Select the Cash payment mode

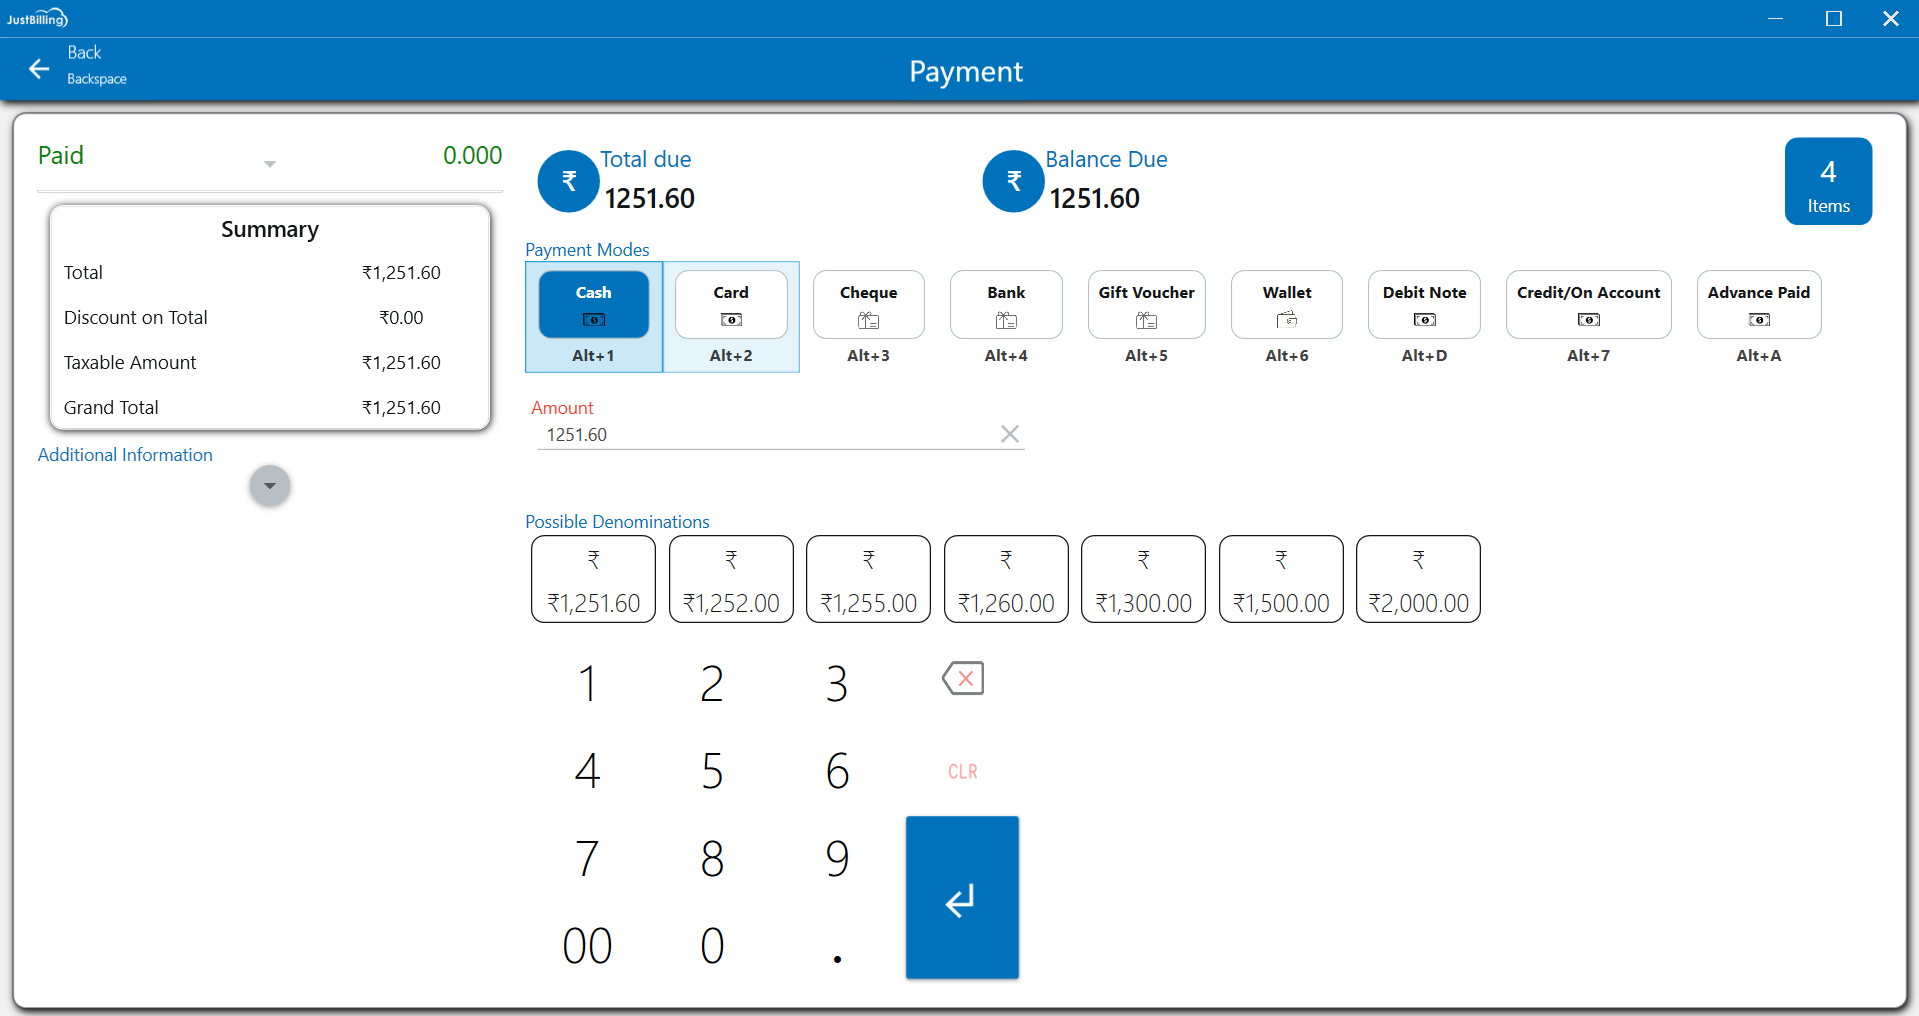593,305
